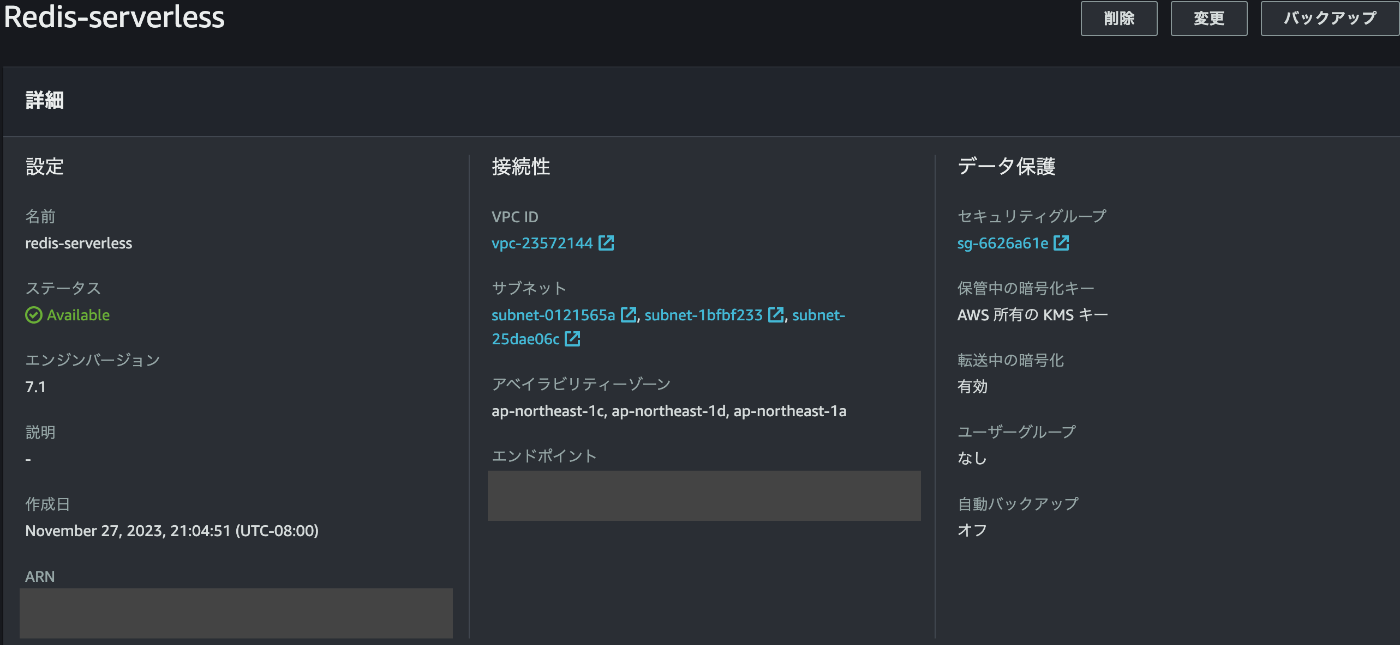Click the creation date November 27, 2023
The image size is (1400, 645).
tap(172, 531)
